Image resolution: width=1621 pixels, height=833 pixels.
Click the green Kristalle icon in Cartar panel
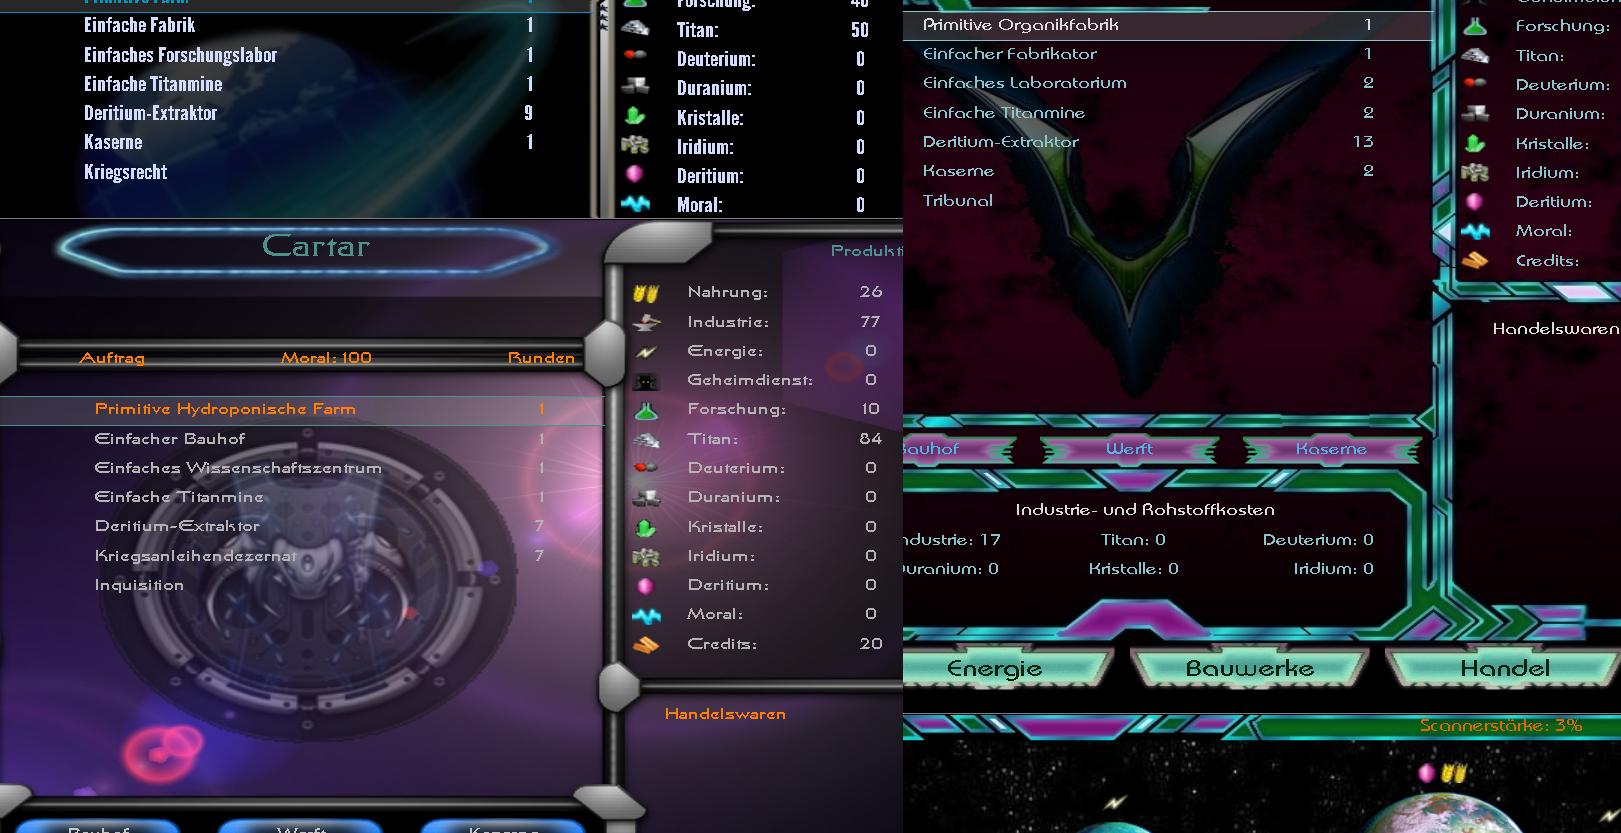646,527
